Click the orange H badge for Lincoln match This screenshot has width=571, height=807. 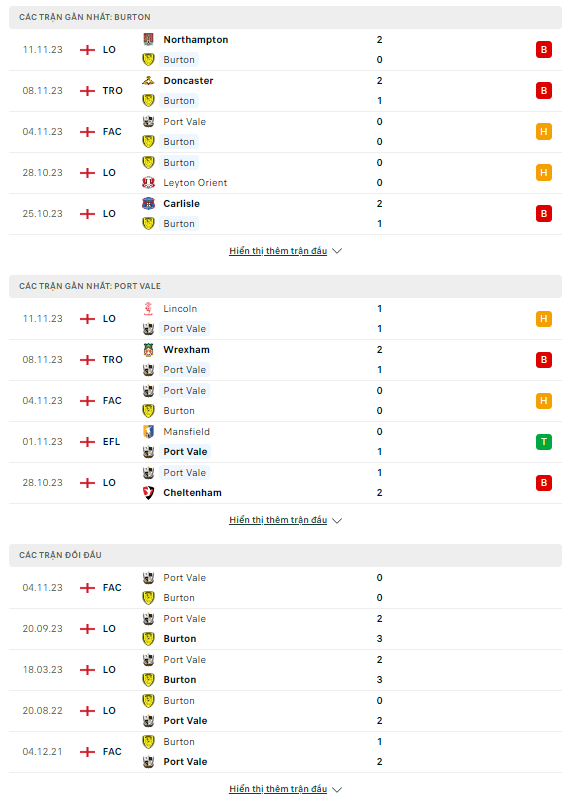(x=544, y=319)
